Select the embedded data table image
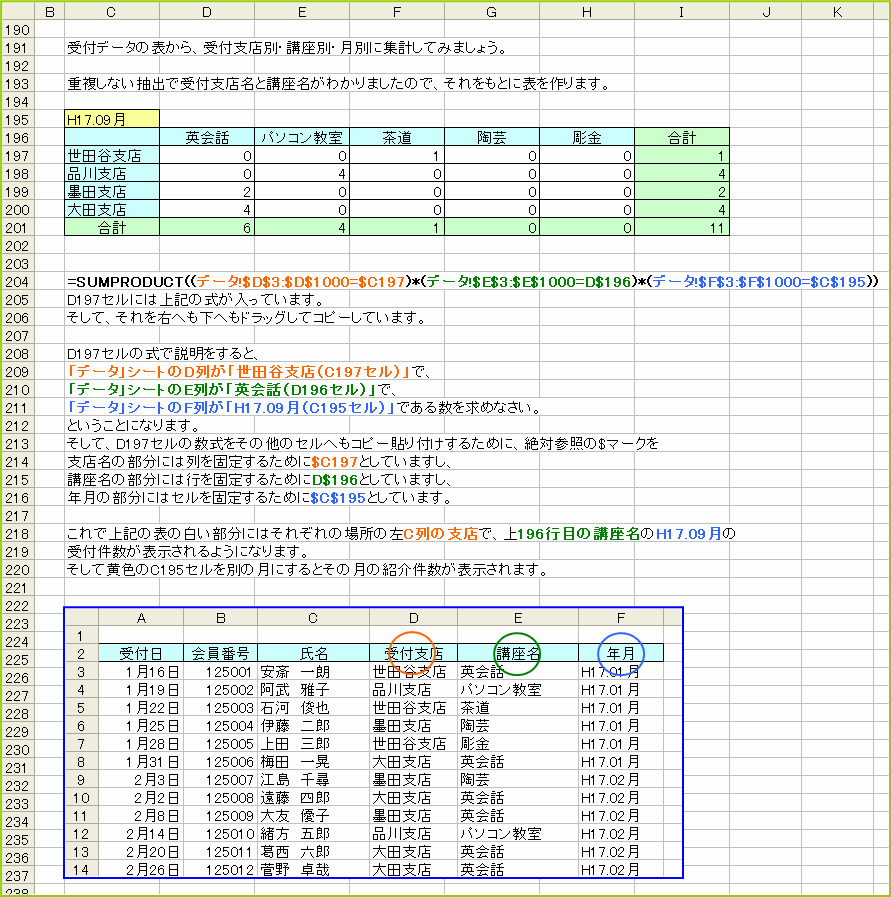 pos(373,740)
